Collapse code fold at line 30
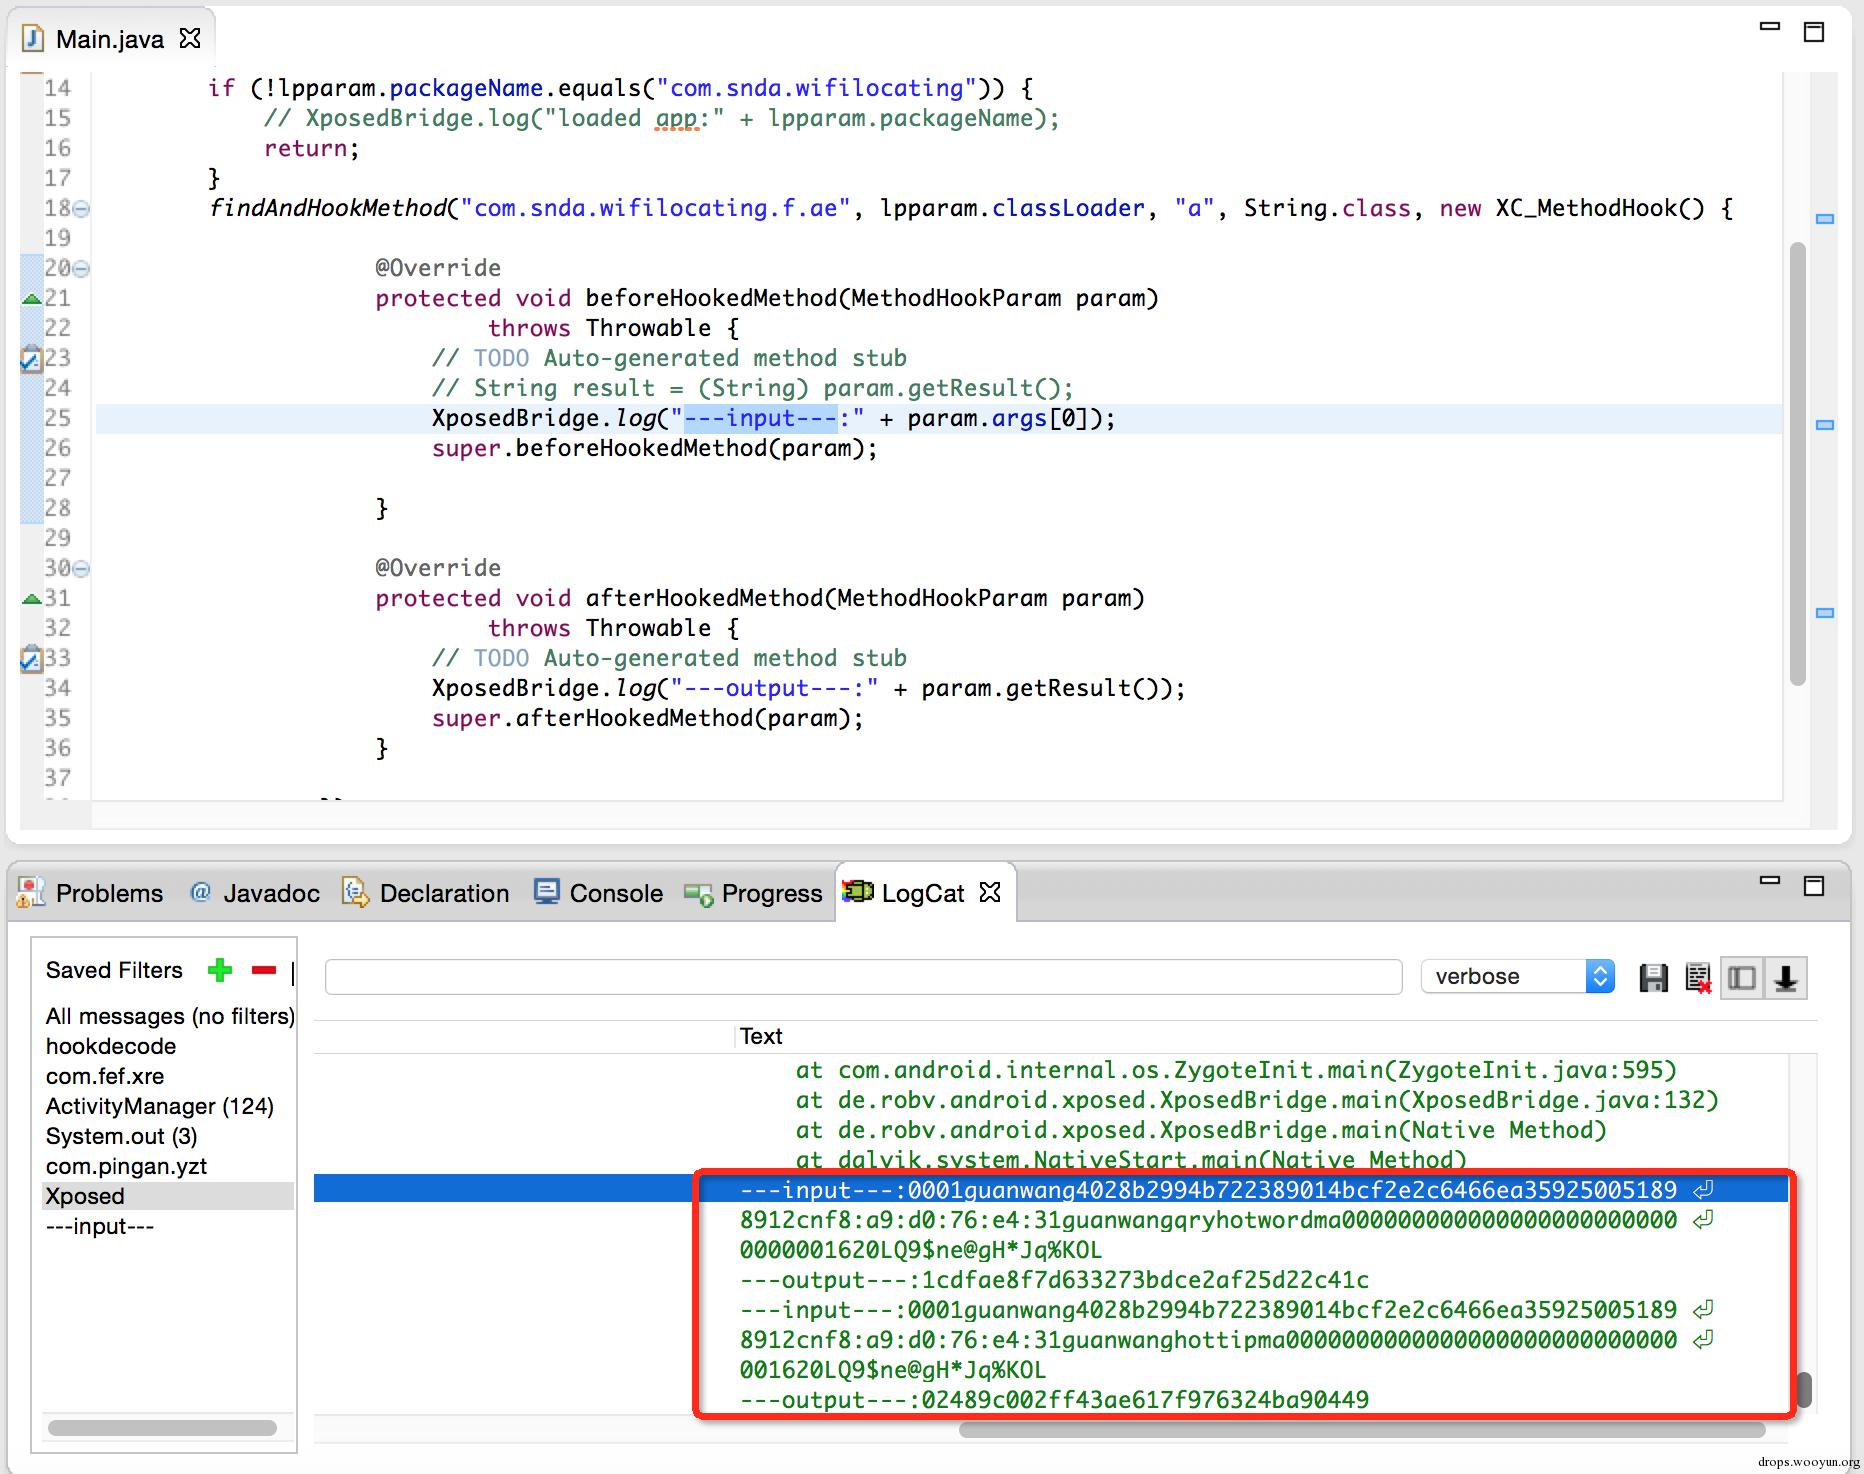This screenshot has width=1864, height=1474. tap(82, 569)
